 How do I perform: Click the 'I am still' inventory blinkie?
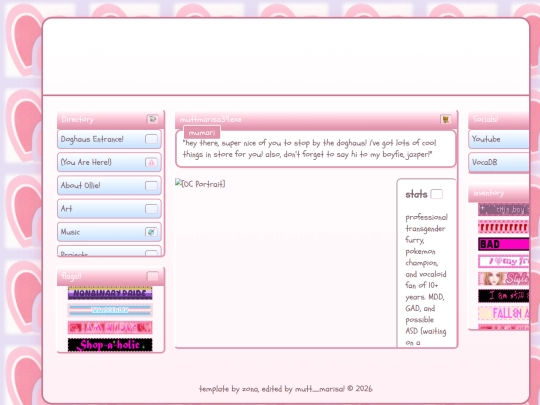[503, 296]
